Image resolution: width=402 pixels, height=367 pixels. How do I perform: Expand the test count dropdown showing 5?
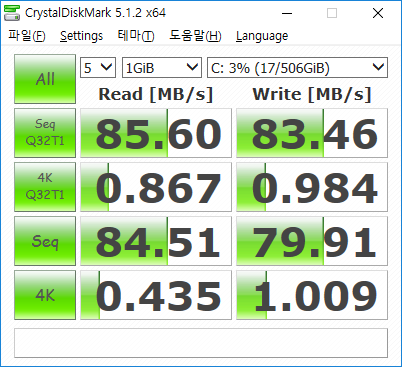tap(98, 68)
